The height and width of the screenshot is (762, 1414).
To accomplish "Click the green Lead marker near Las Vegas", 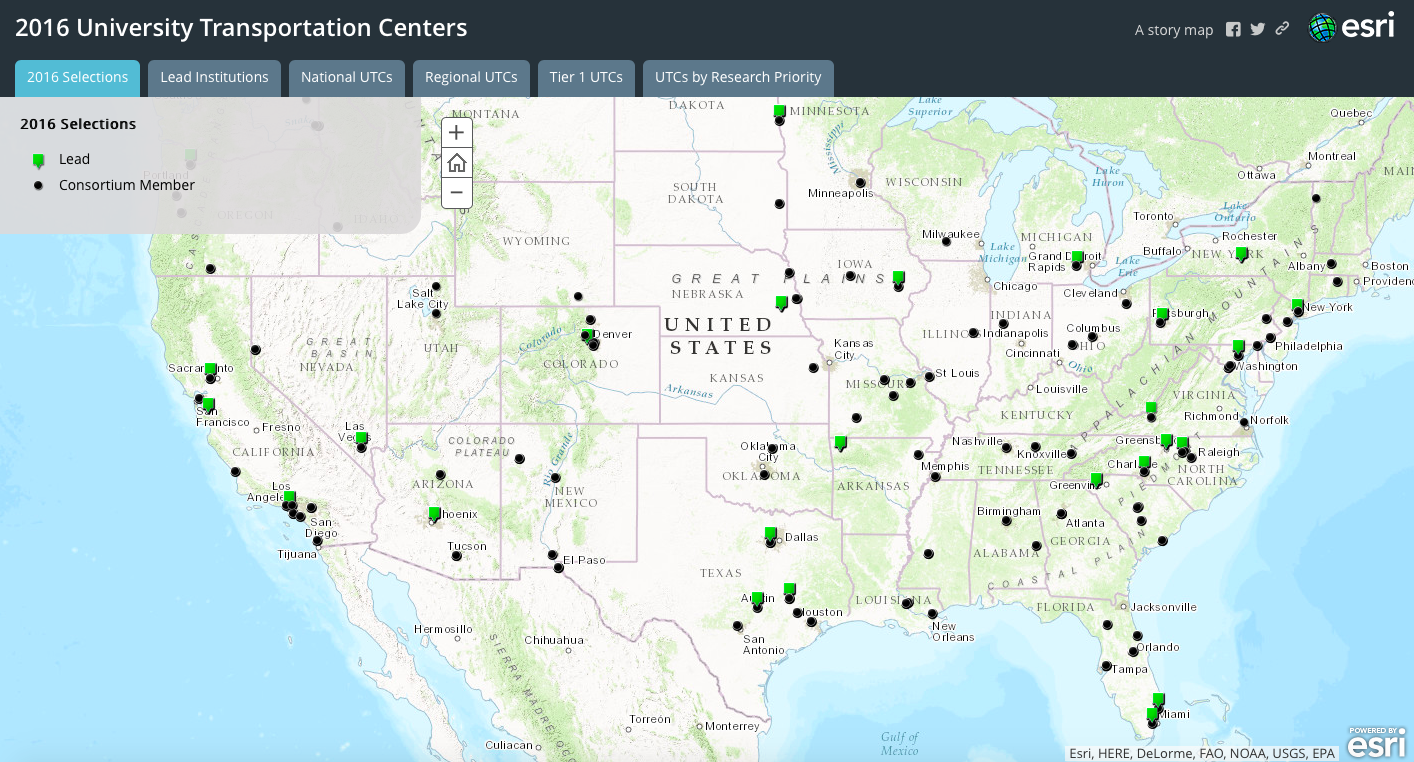I will pos(361,437).
